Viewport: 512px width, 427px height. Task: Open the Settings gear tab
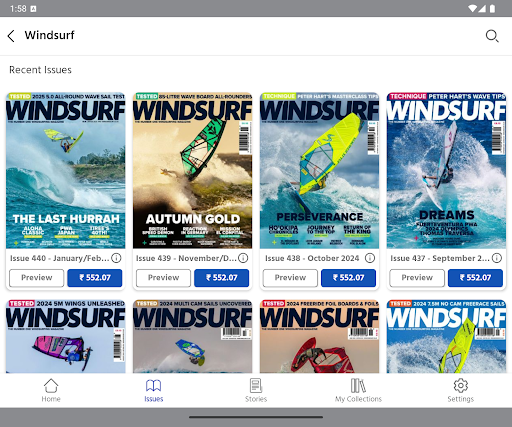[461, 390]
